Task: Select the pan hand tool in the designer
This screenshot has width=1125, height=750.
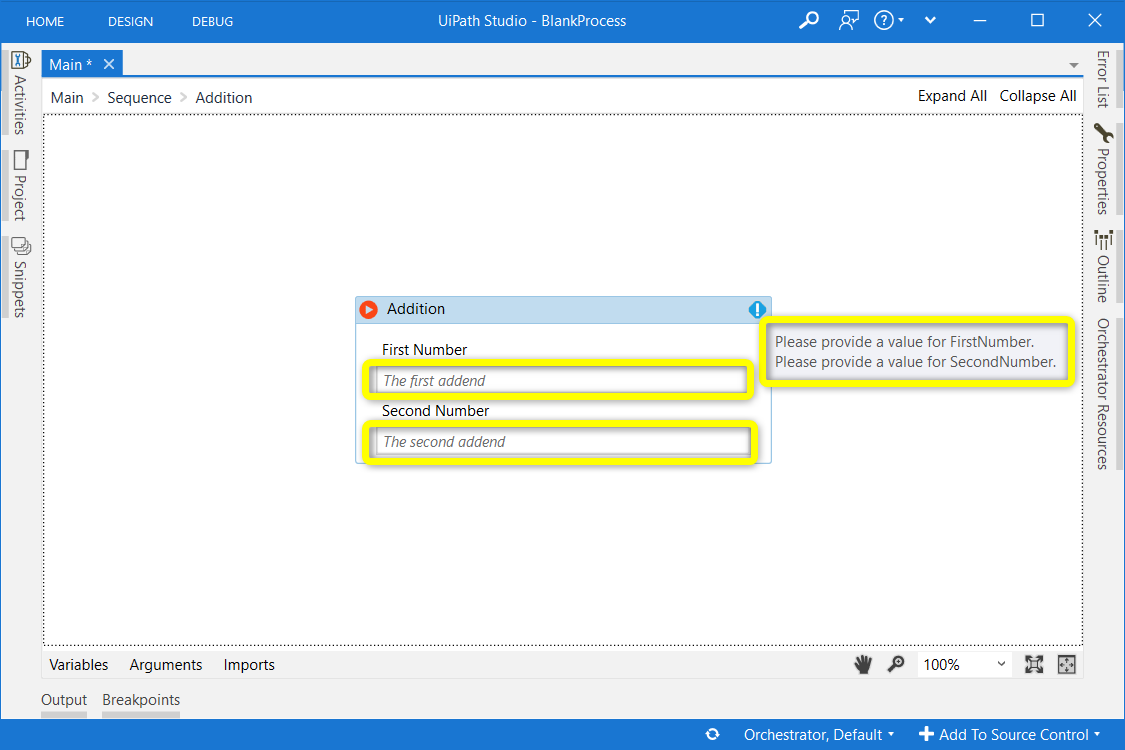Action: 863,663
